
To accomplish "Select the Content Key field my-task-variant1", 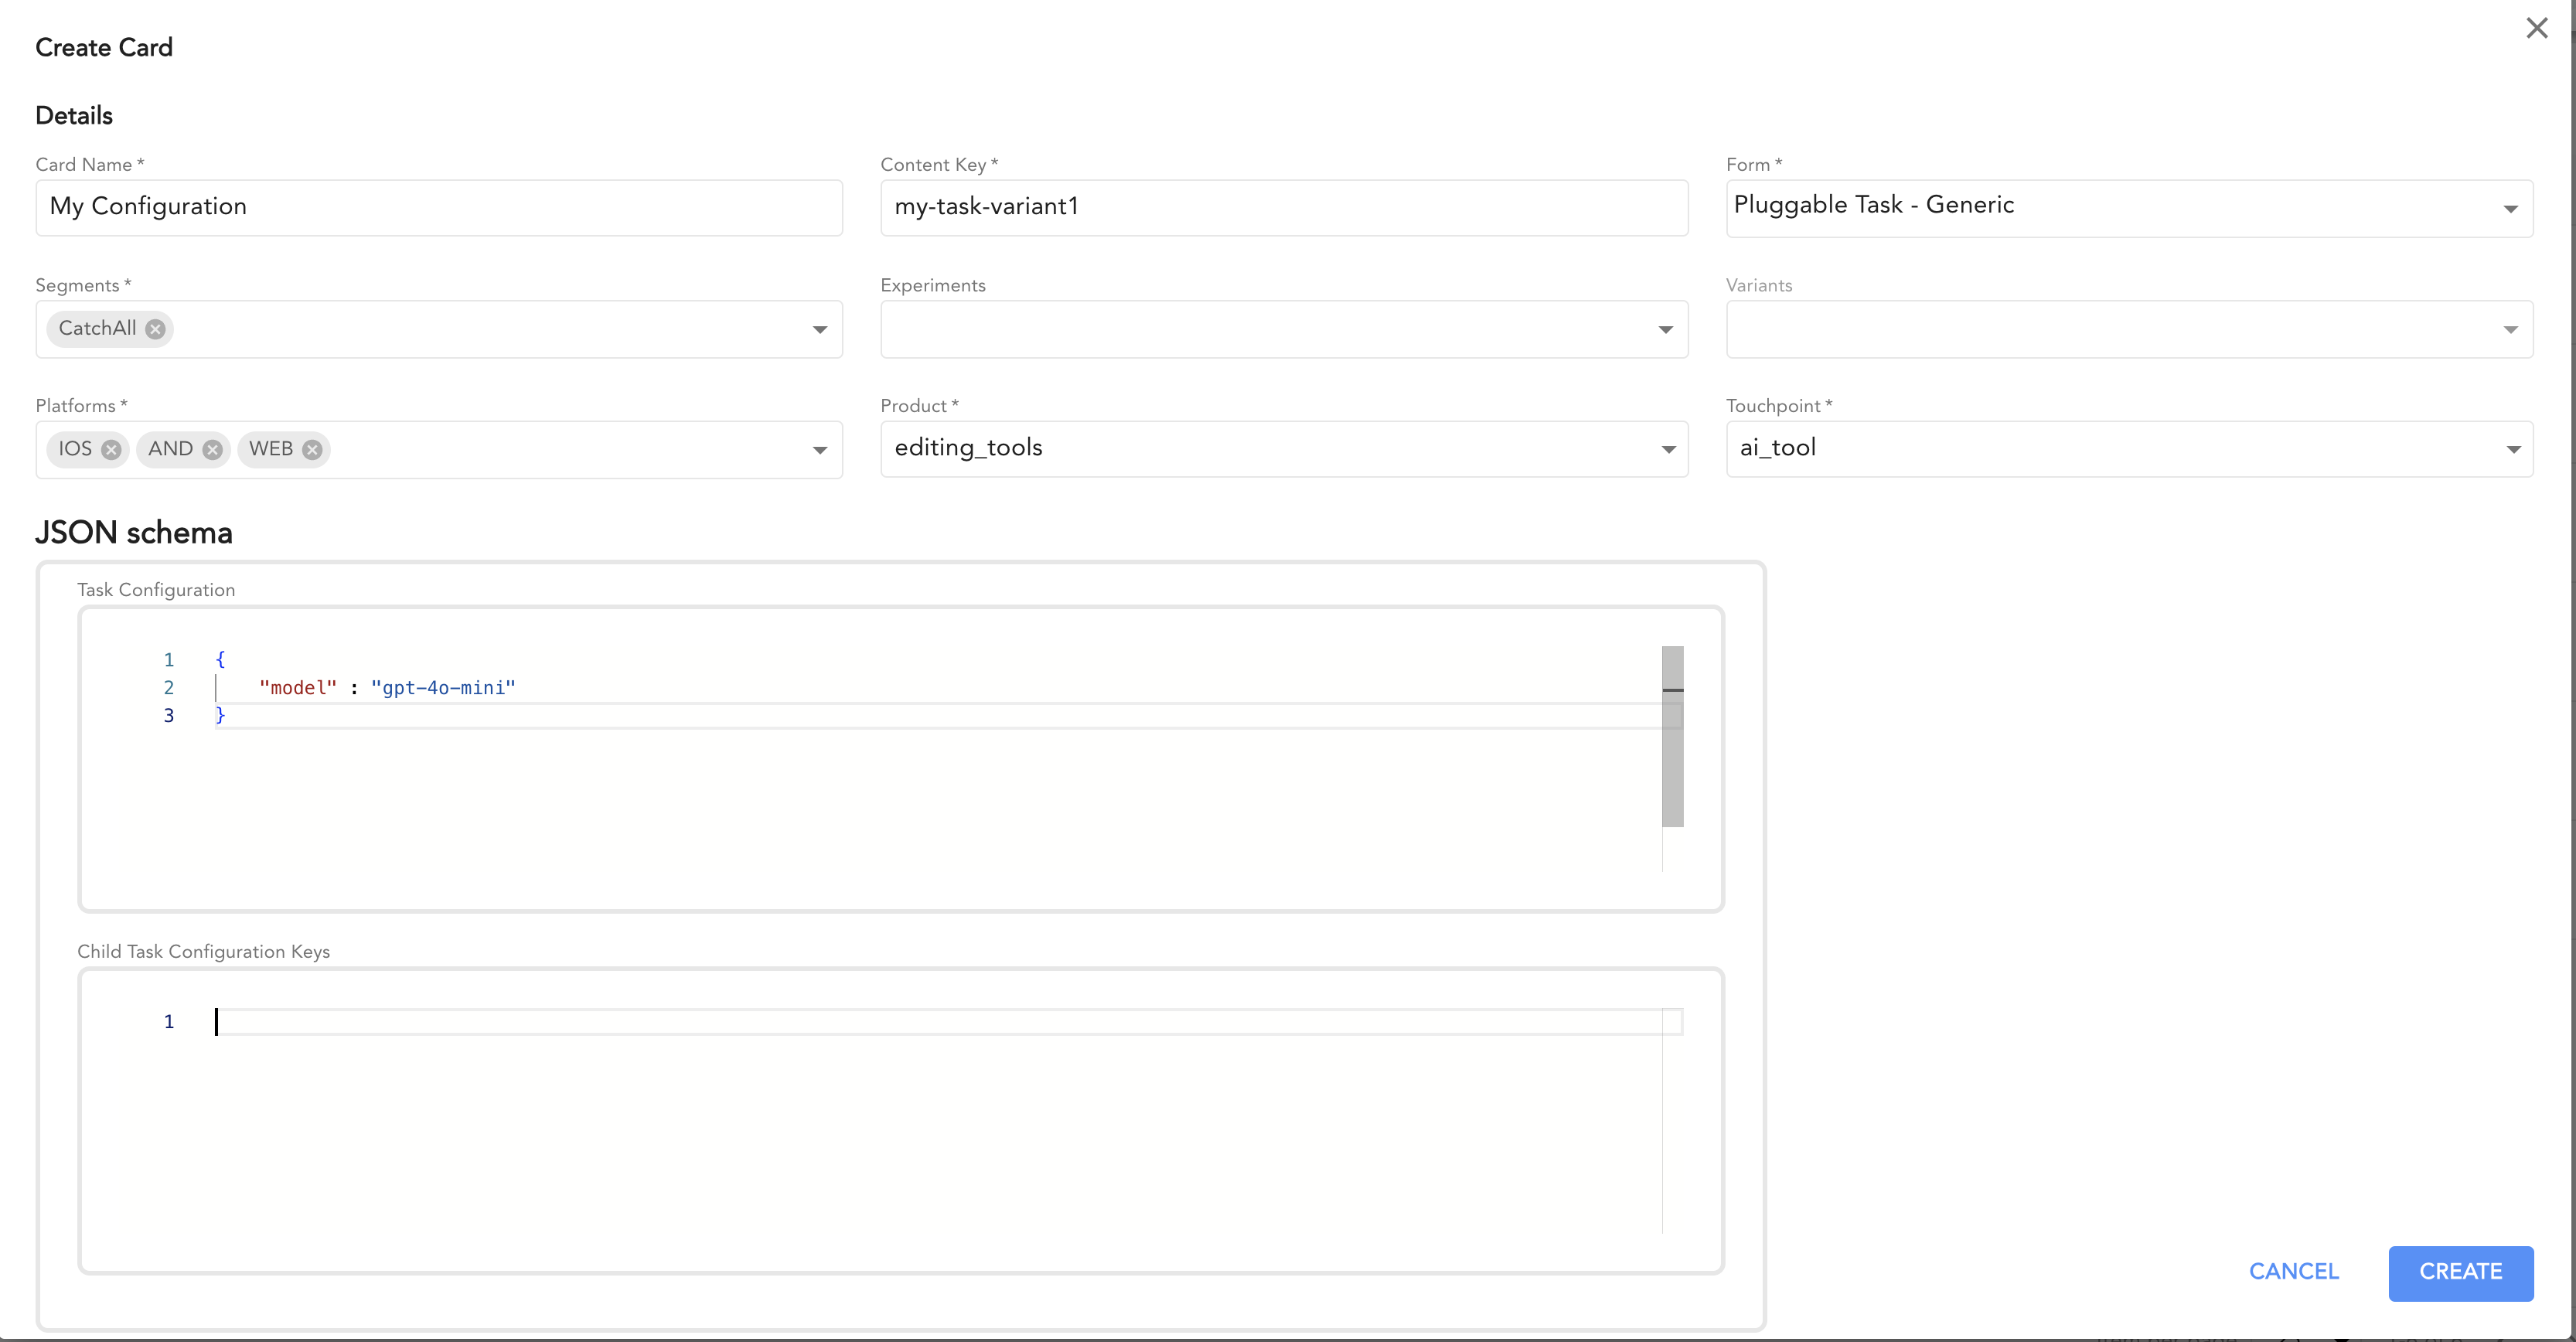I will [x=1283, y=207].
